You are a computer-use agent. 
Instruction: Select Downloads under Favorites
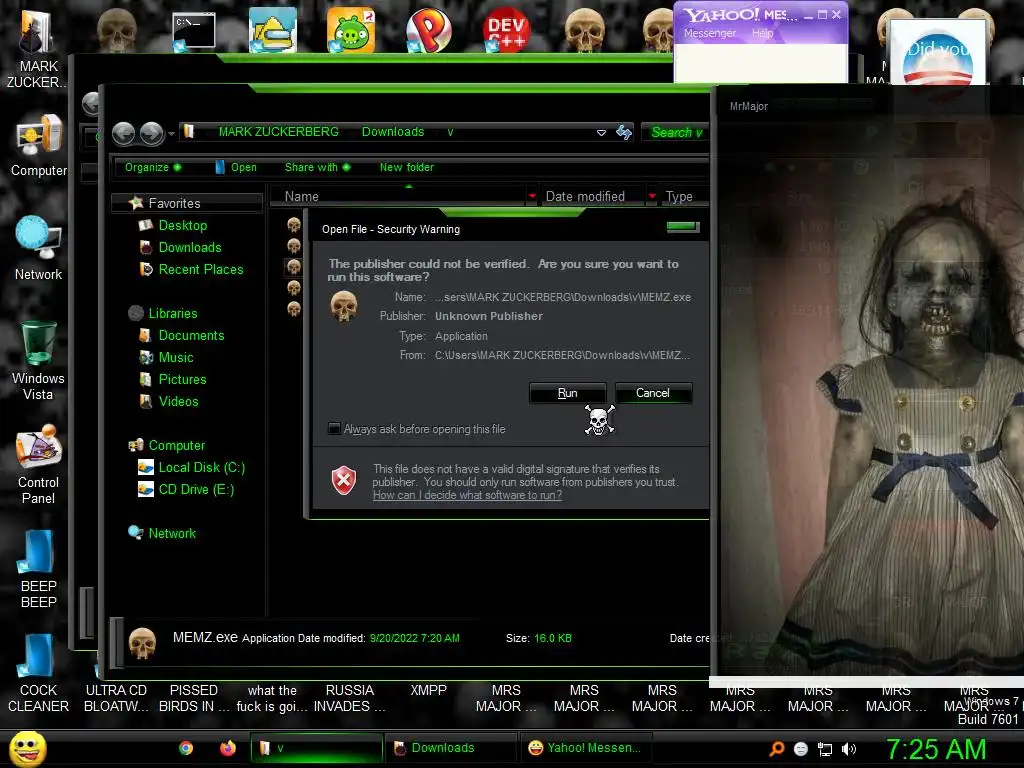click(190, 248)
